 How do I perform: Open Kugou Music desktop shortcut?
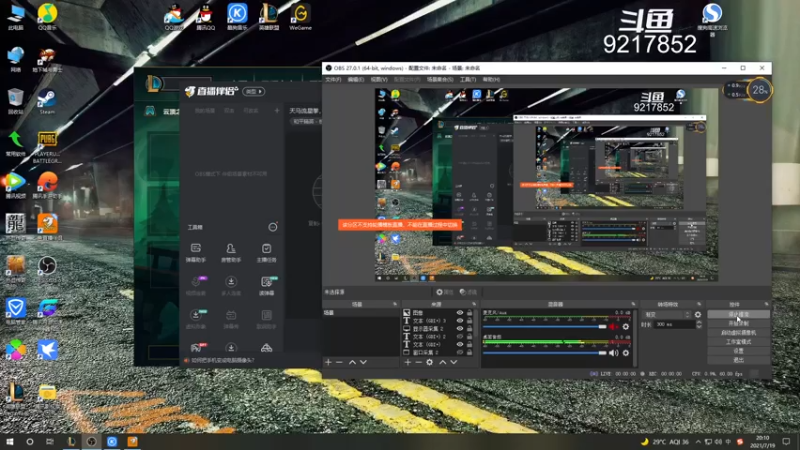tap(237, 17)
